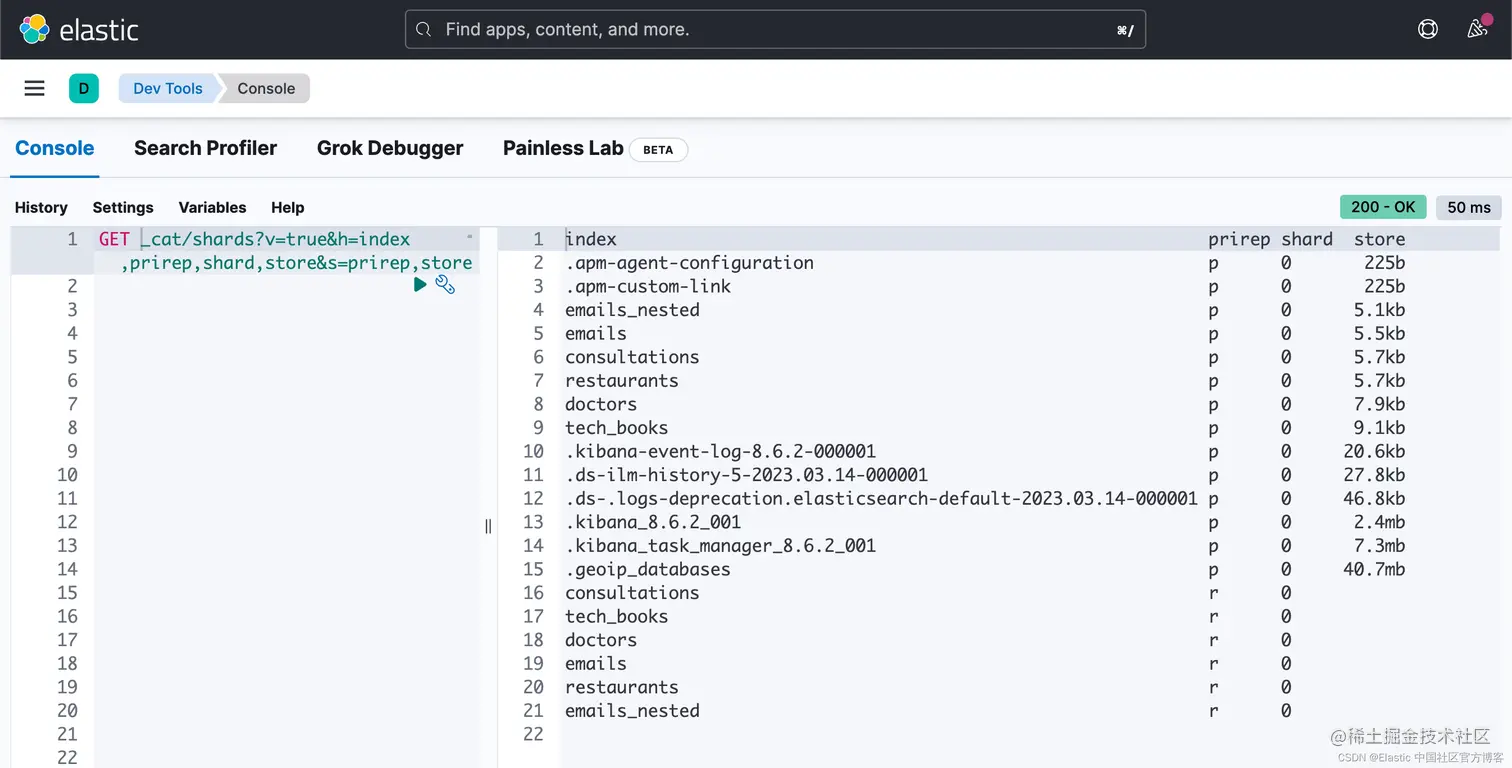1512x768 pixels.
Task: Click 'tech_books' on output line 9
Action: pos(616,428)
